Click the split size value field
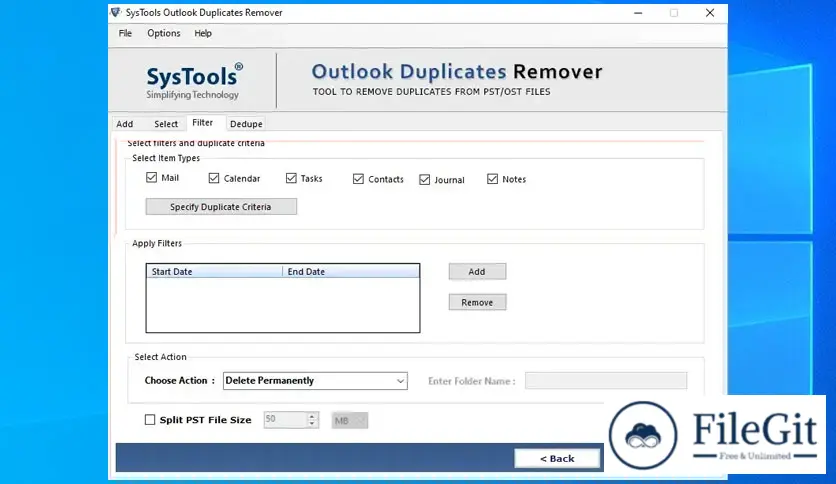The image size is (836, 484). [285, 420]
